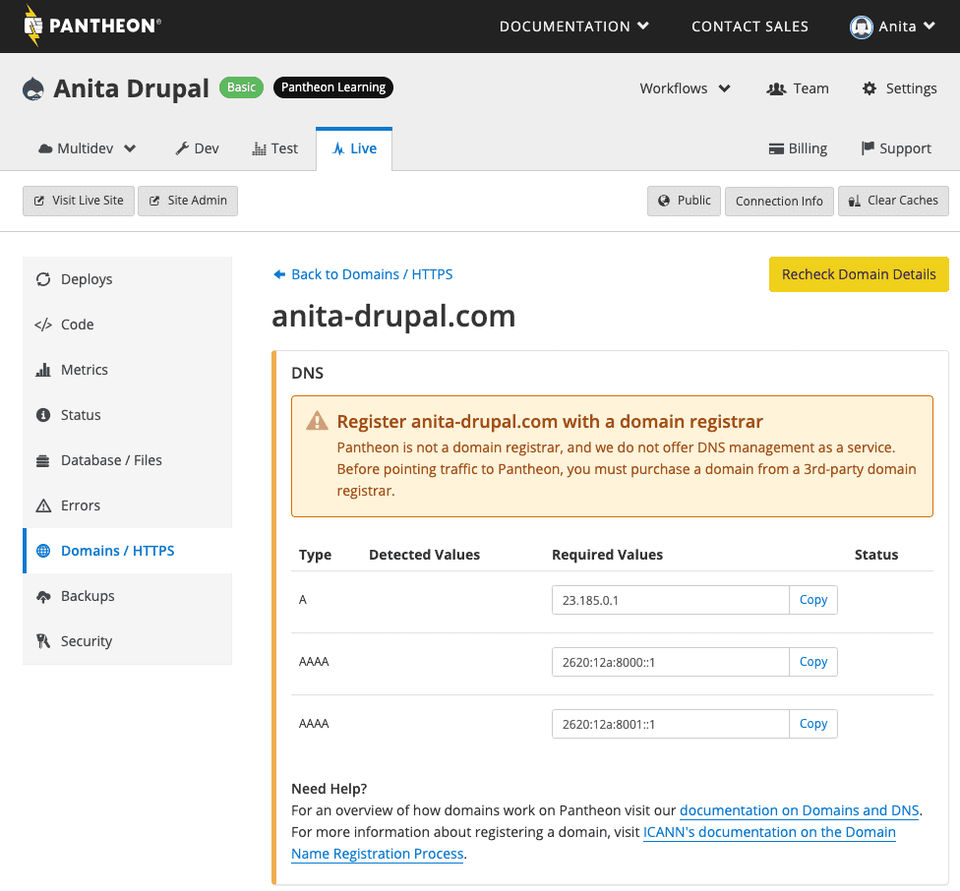Copy the AAAA value 2620:12a:8001::1
960x891 pixels.
click(813, 724)
